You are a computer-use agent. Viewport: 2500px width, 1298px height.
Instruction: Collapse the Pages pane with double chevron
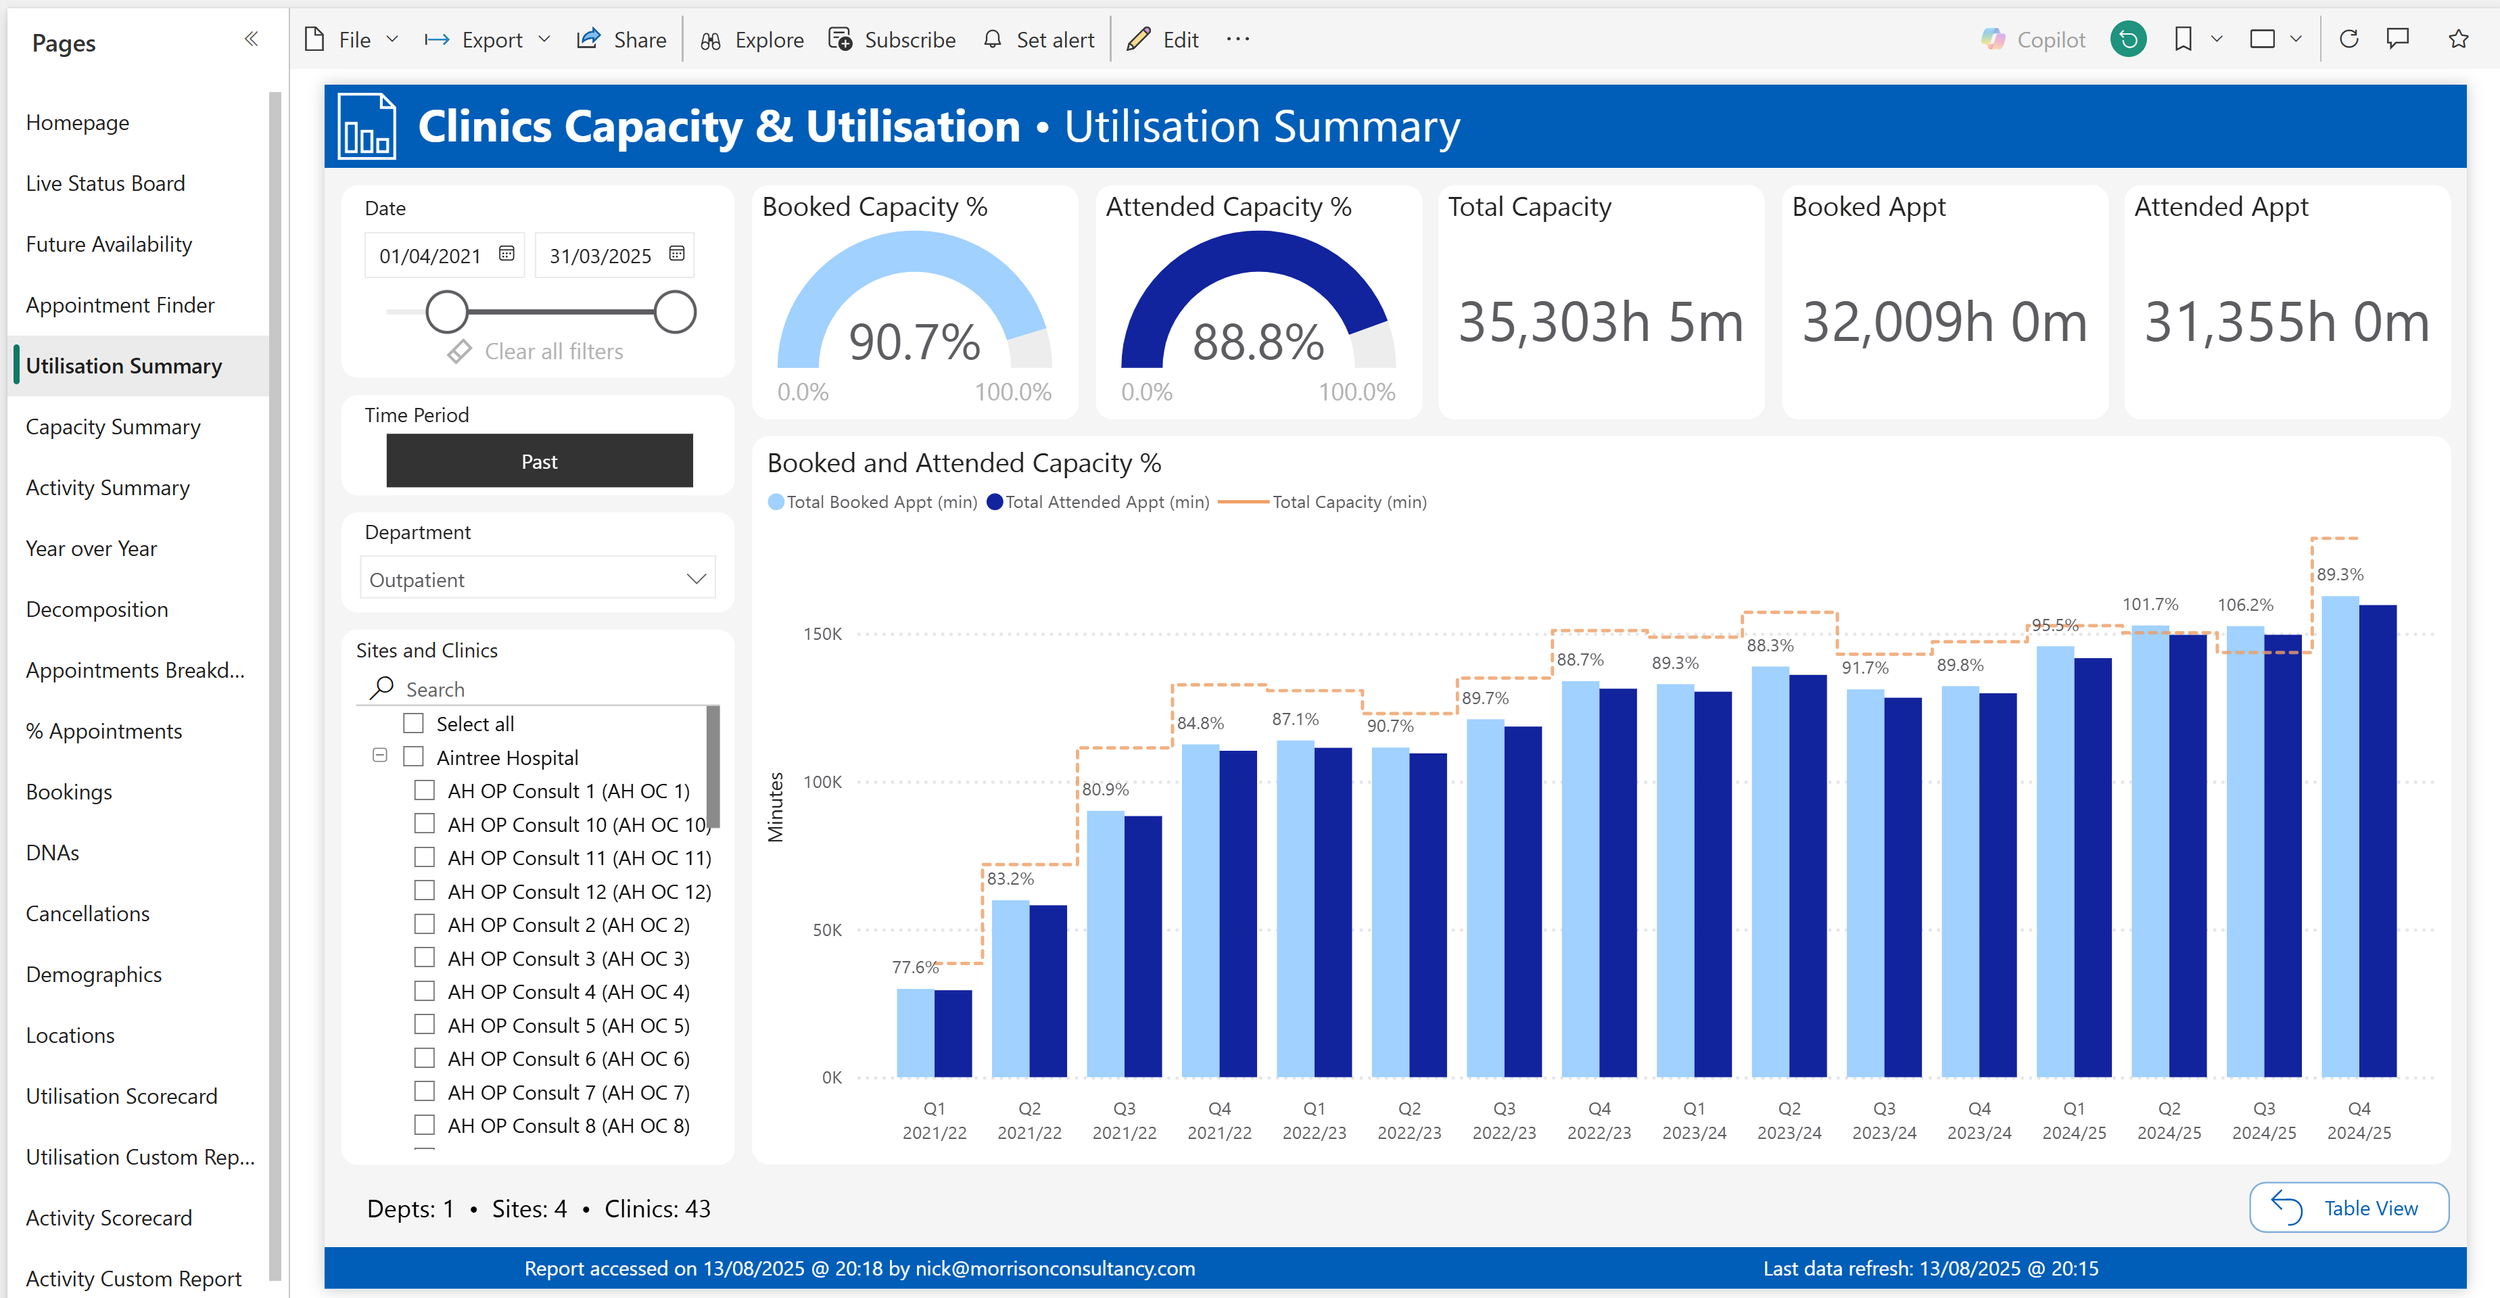click(x=251, y=39)
